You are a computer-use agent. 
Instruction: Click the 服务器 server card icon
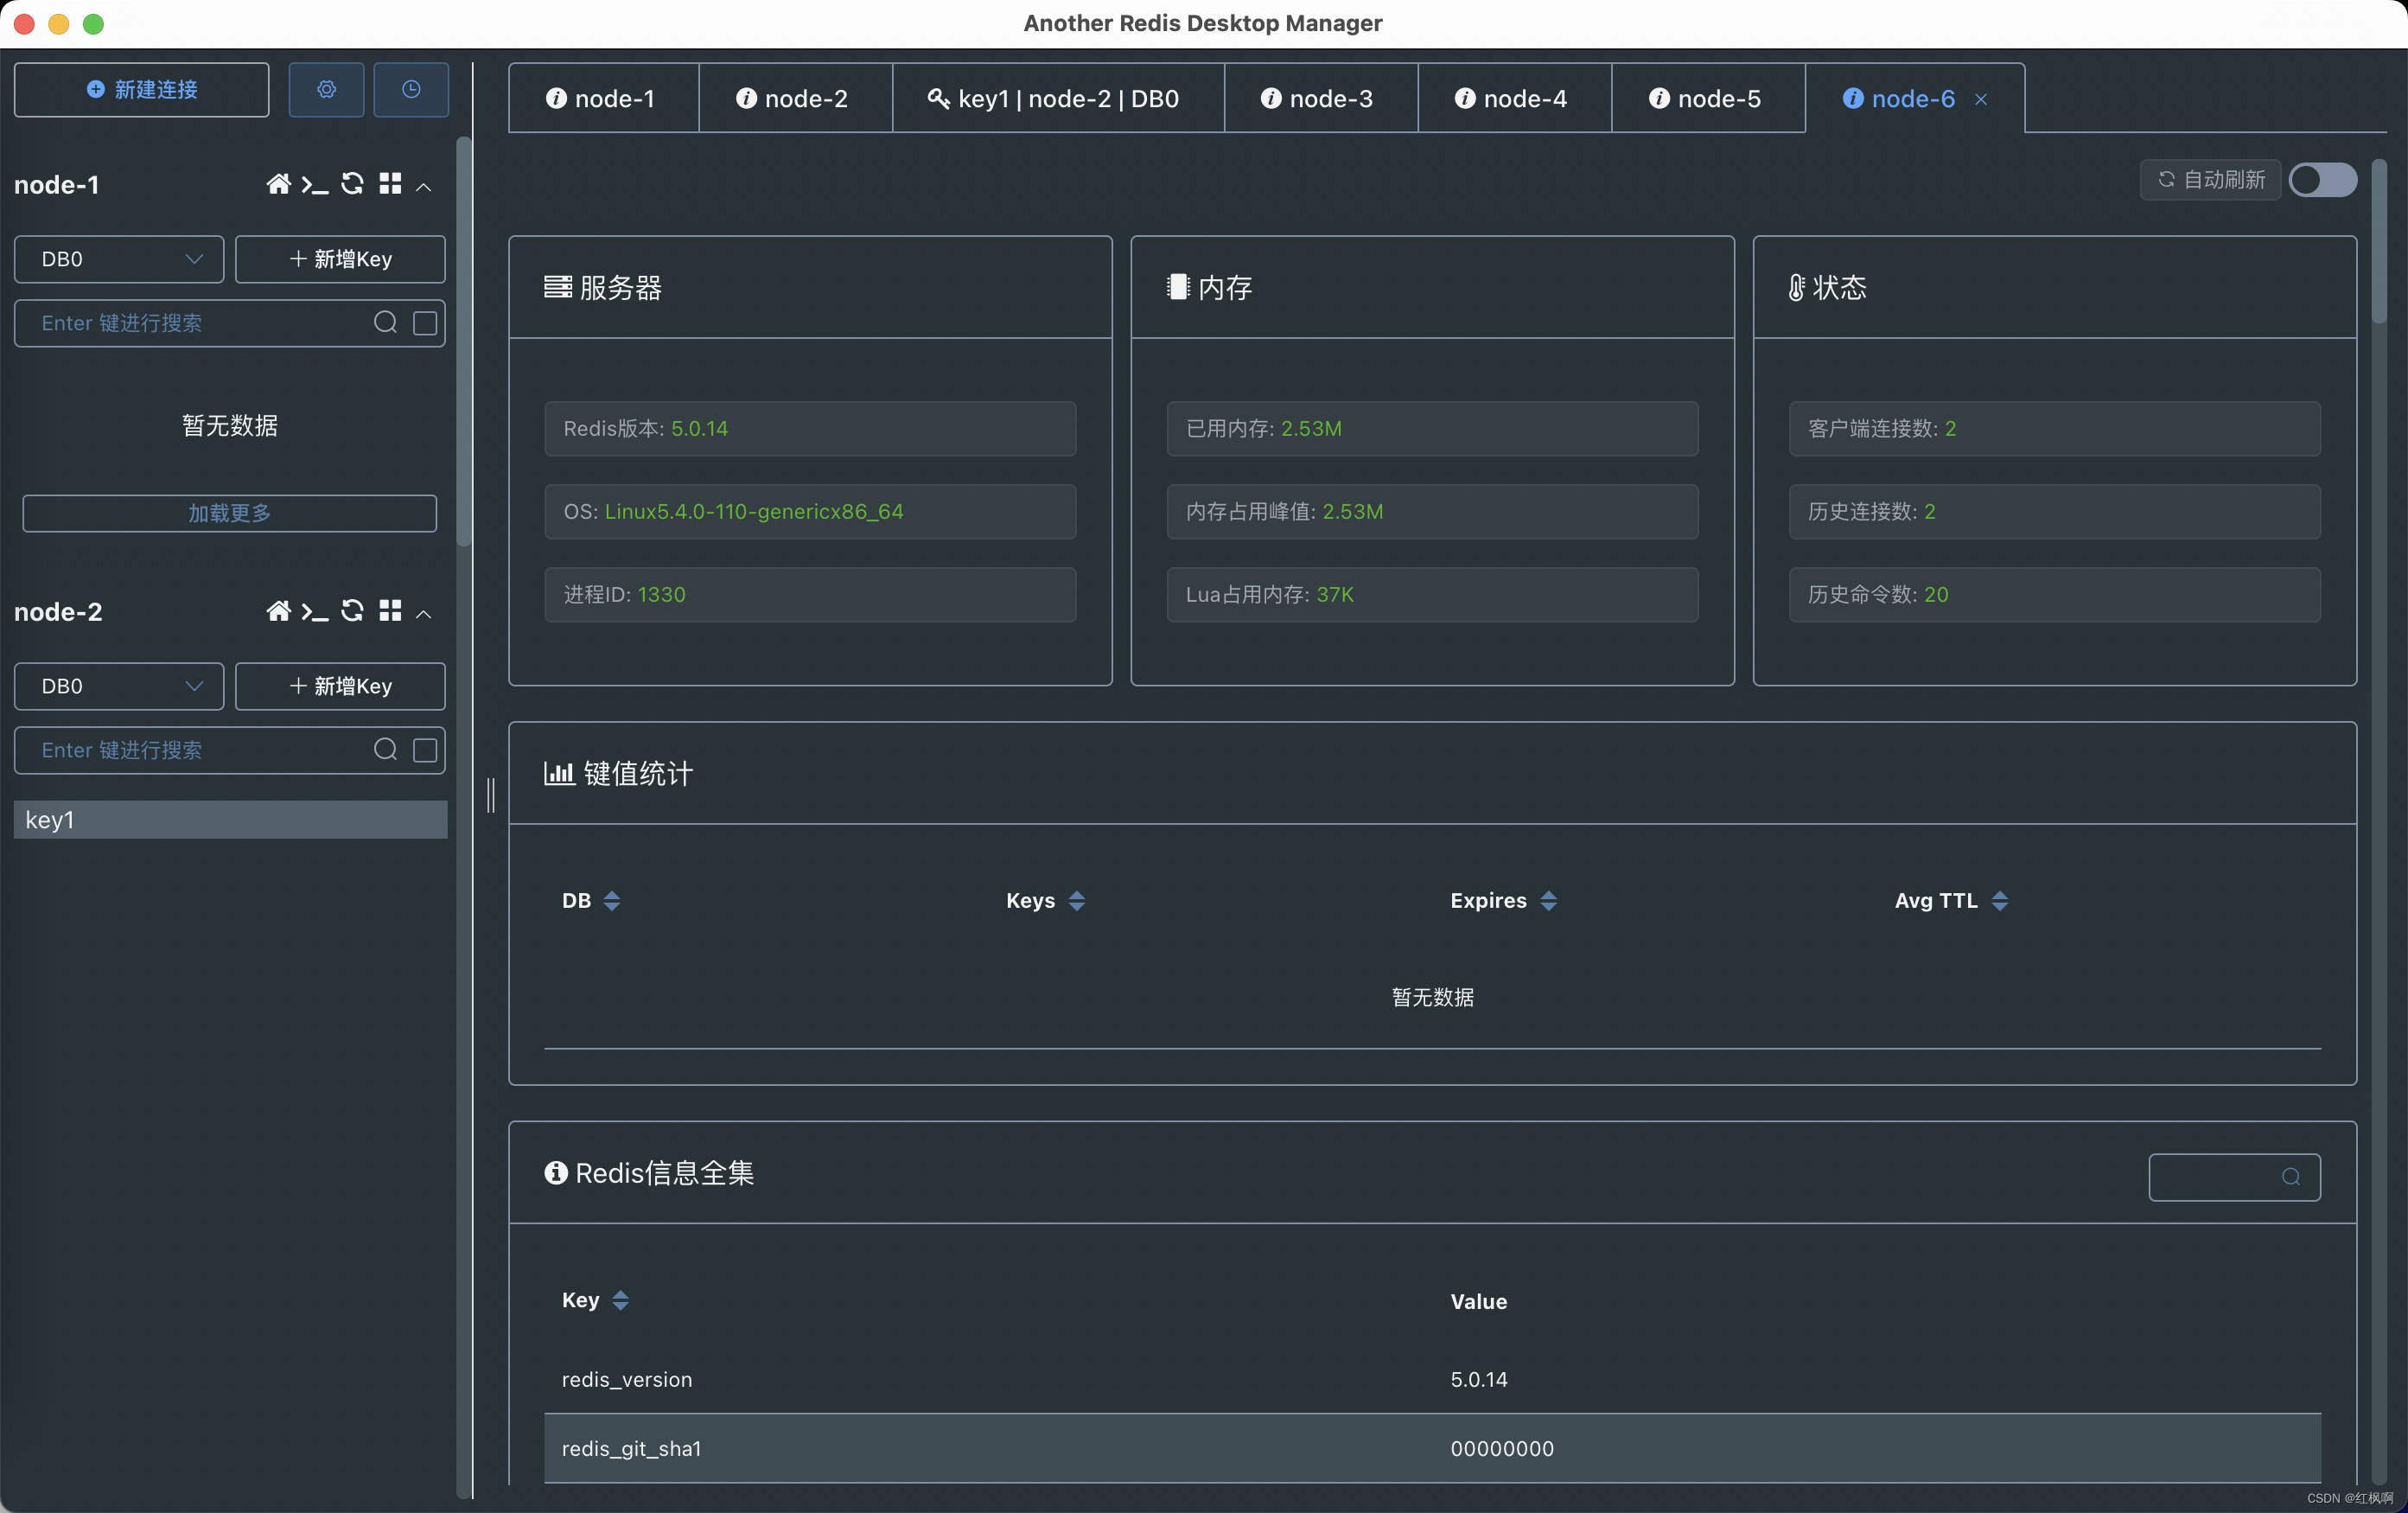558,288
